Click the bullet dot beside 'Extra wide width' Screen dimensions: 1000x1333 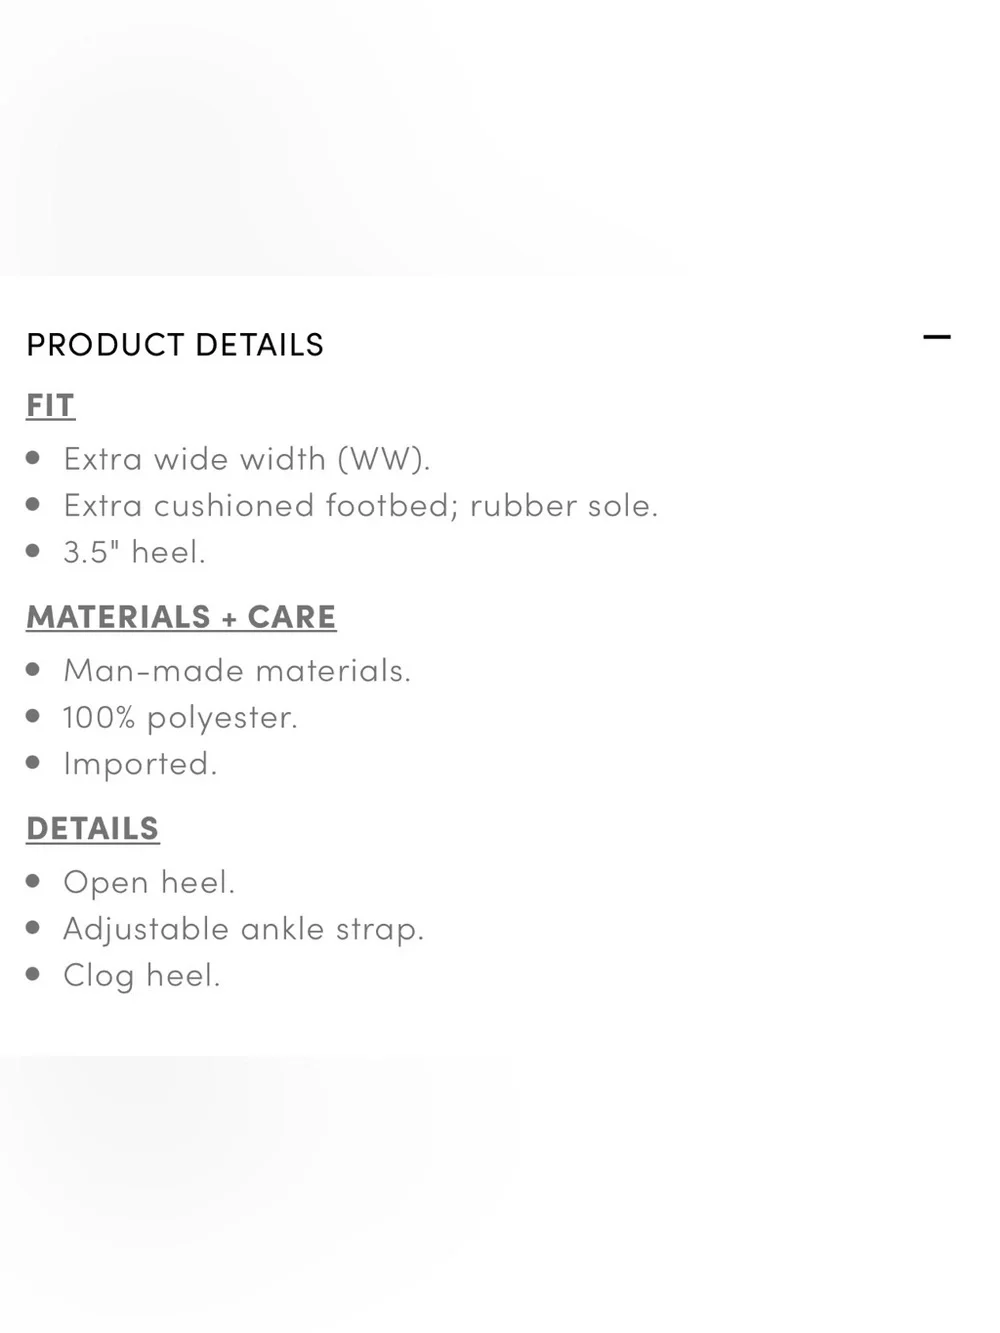pos(33,458)
